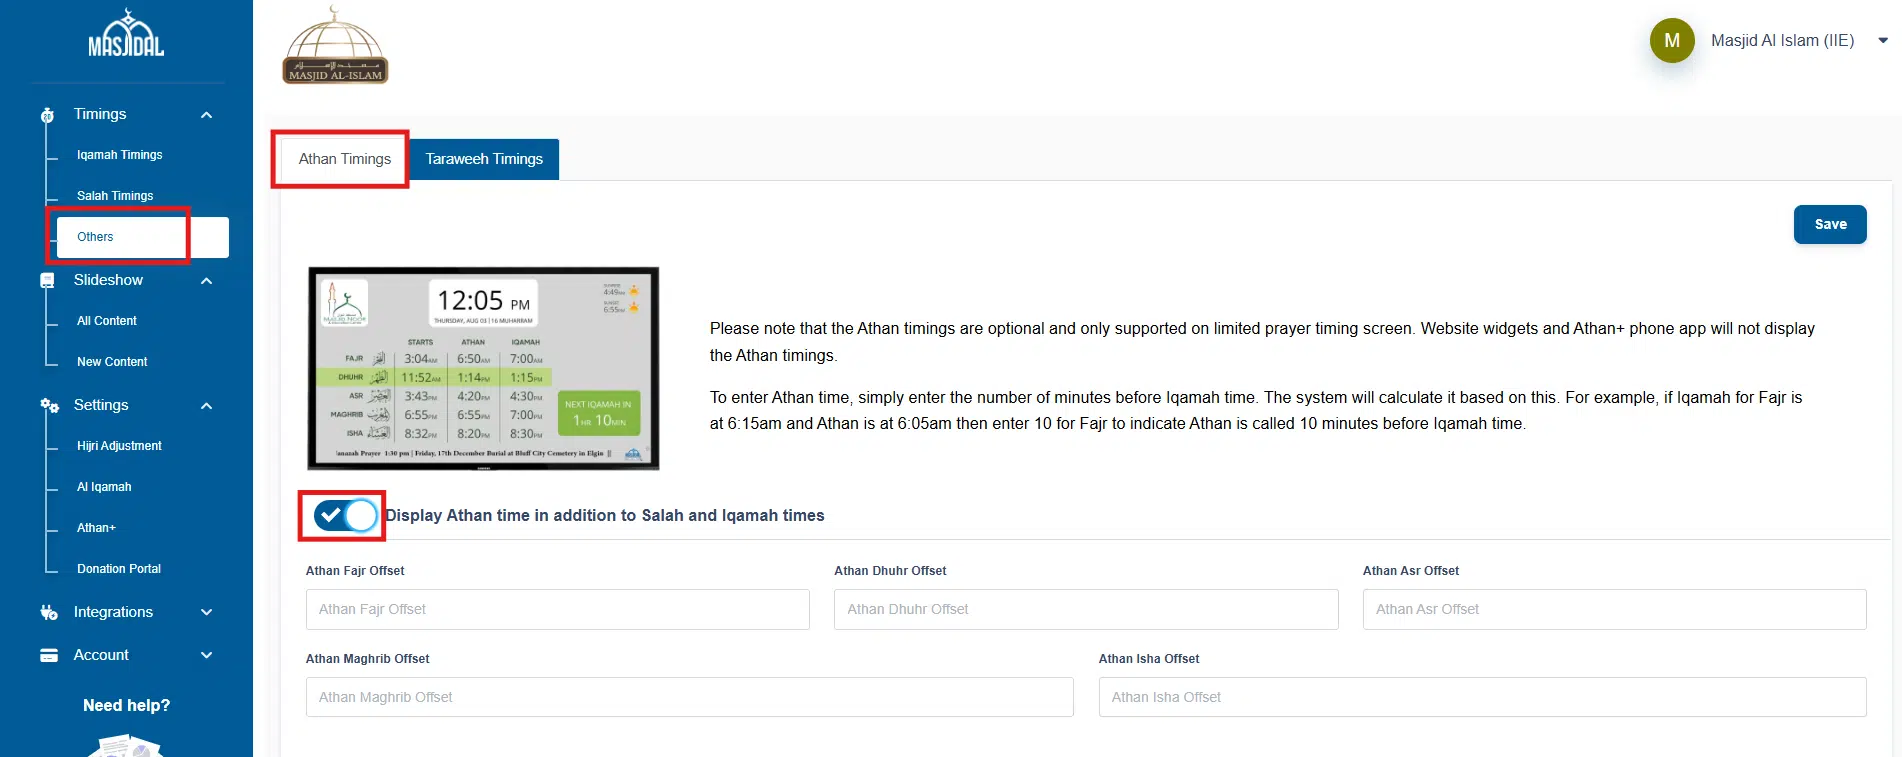Select the Athan Timings tab
The image size is (1902, 757).
pyautogui.click(x=344, y=159)
